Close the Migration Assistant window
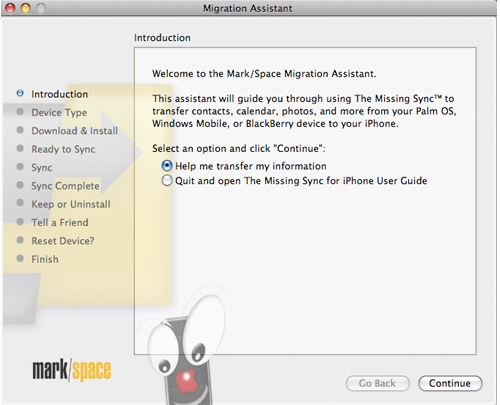Viewport: 500px width, 405px height. tap(10, 8)
